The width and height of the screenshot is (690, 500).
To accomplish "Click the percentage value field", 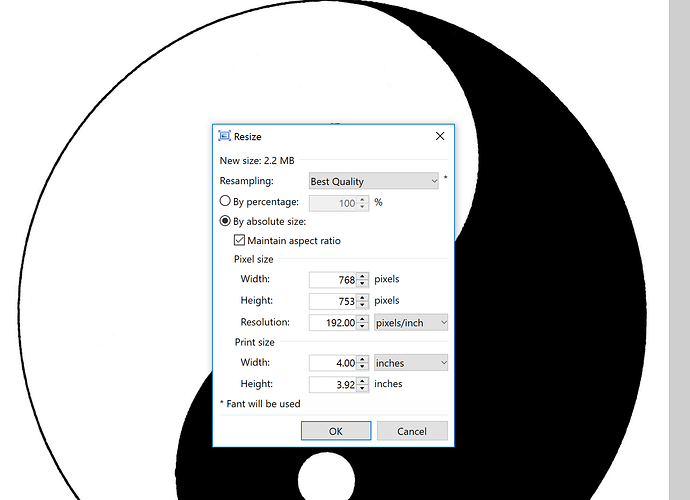I will [333, 203].
